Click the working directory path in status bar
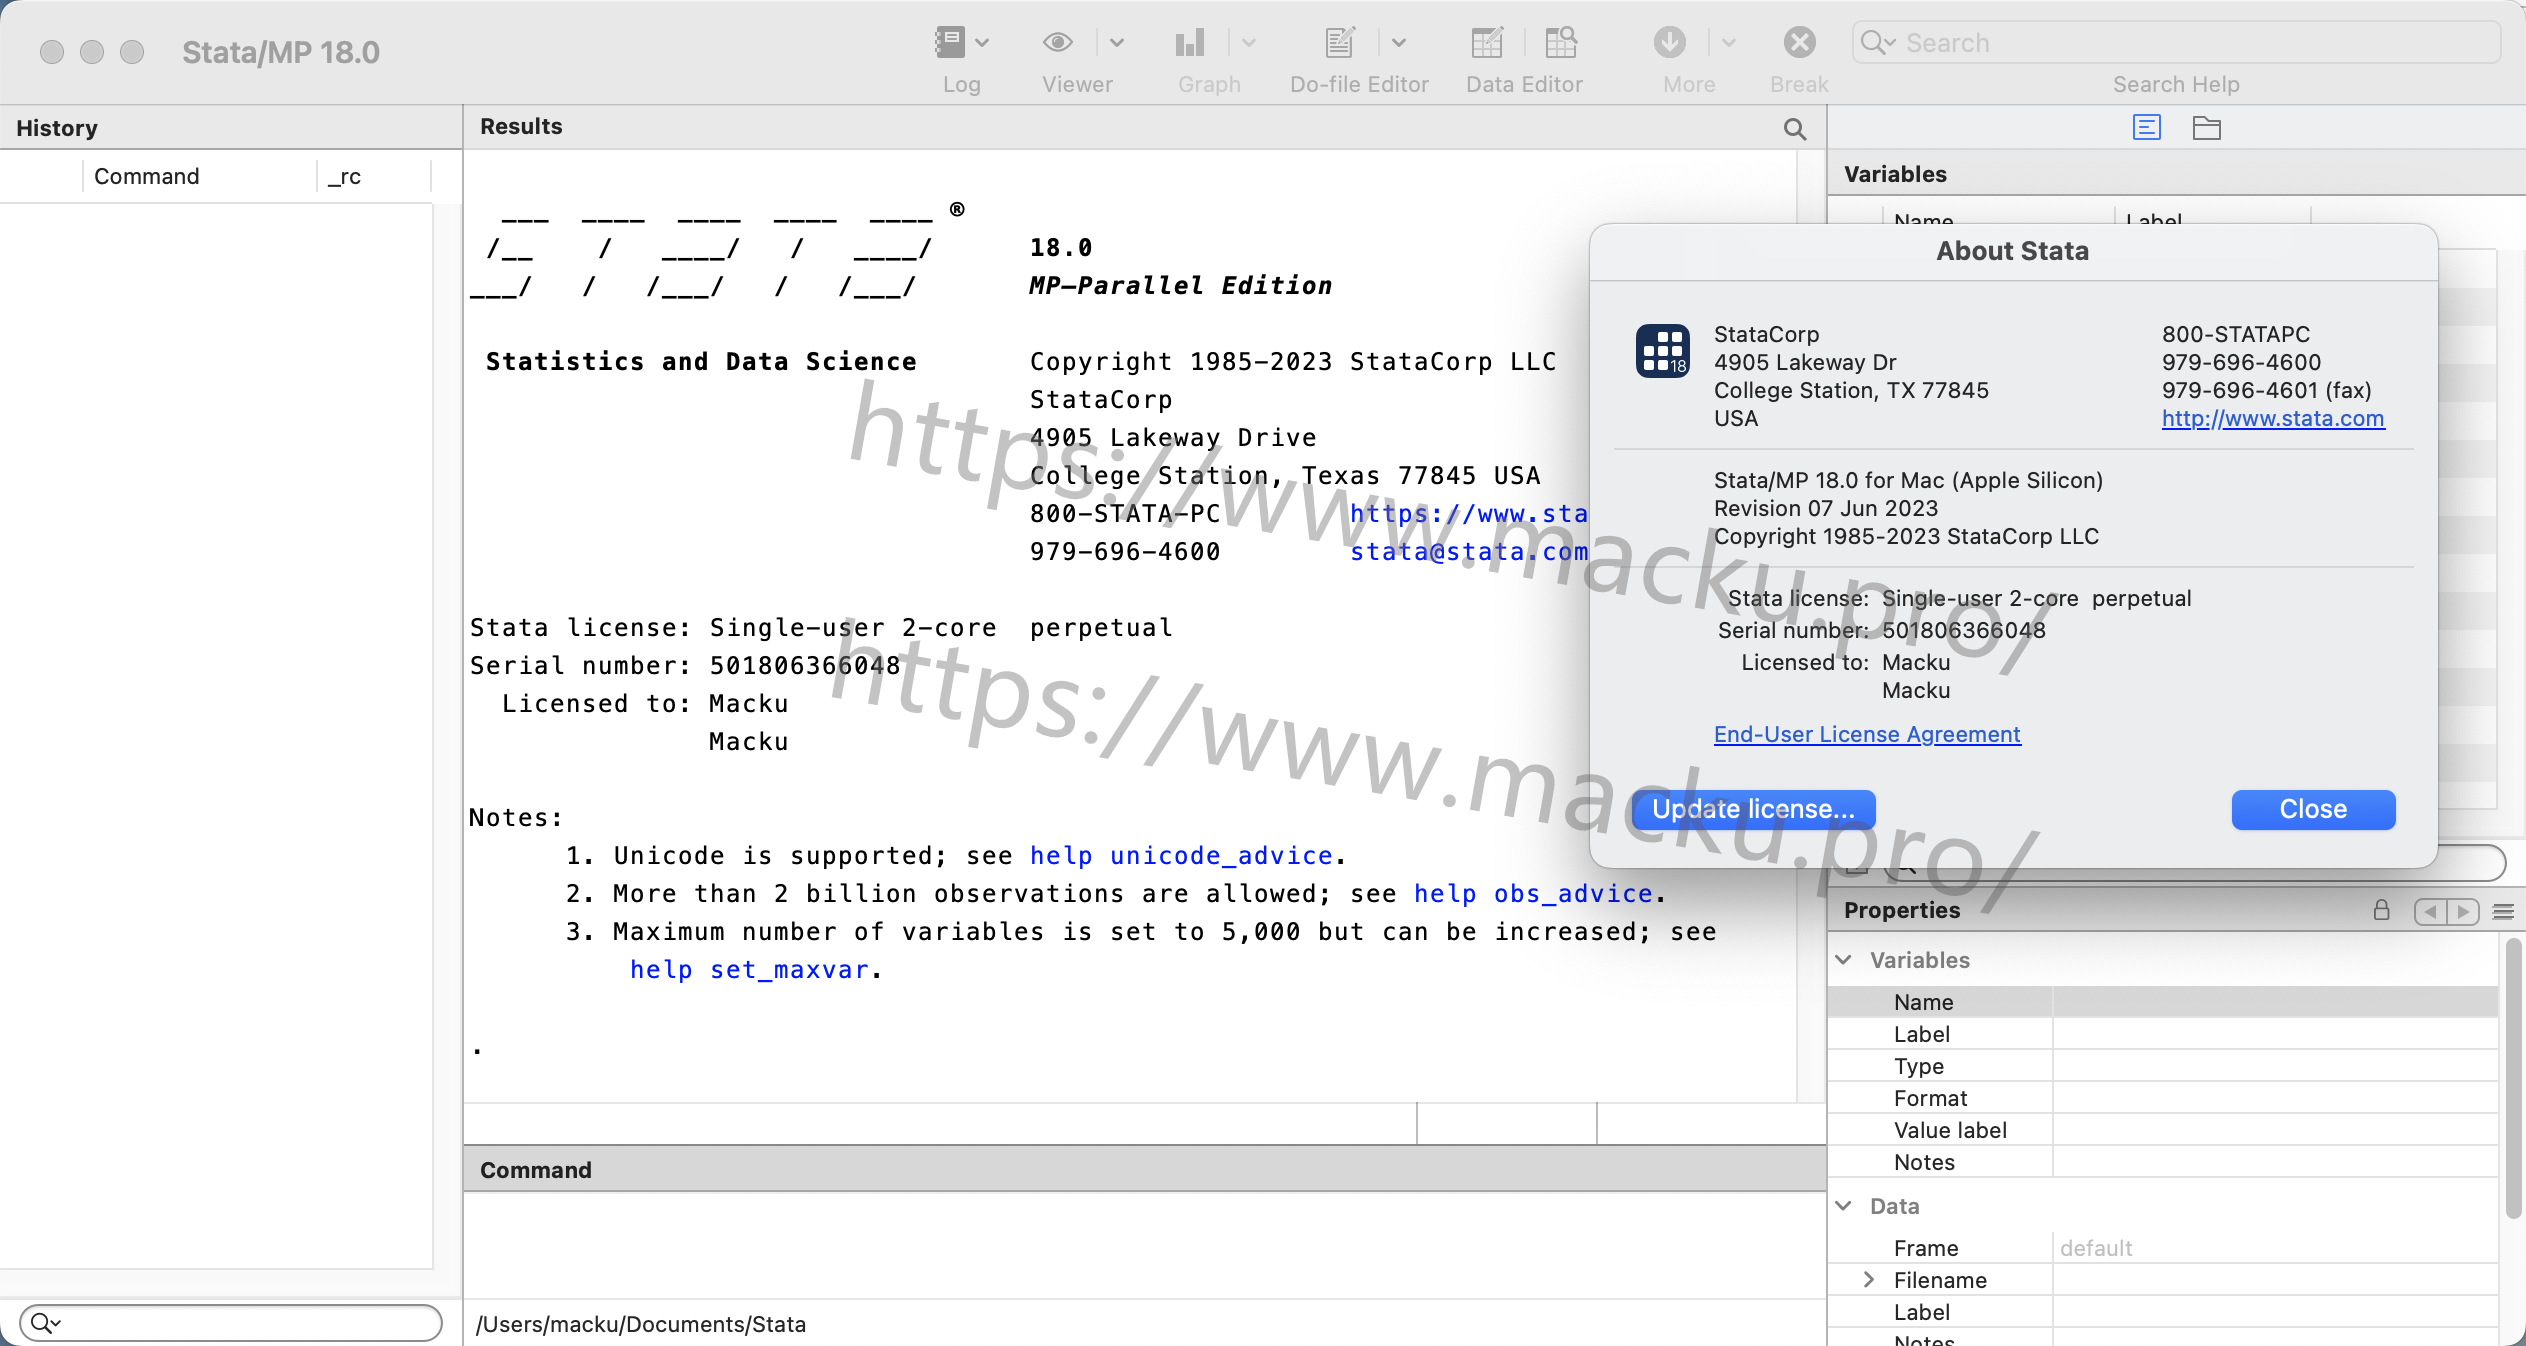 (x=641, y=1324)
